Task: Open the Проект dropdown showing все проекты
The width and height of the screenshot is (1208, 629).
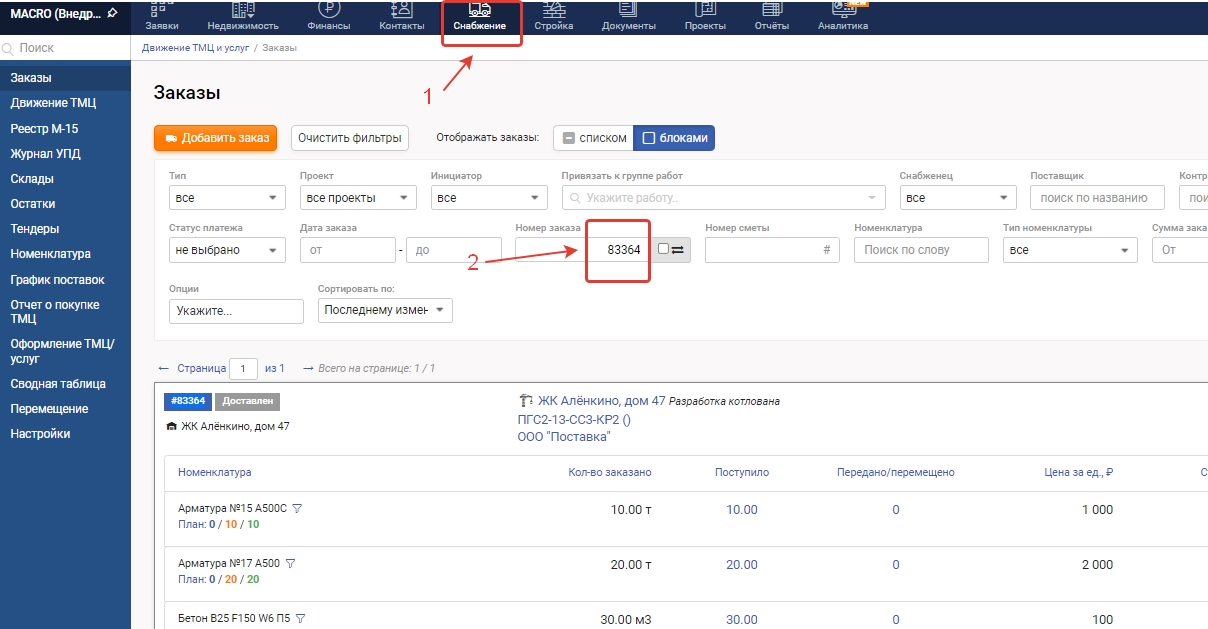Action: (358, 198)
